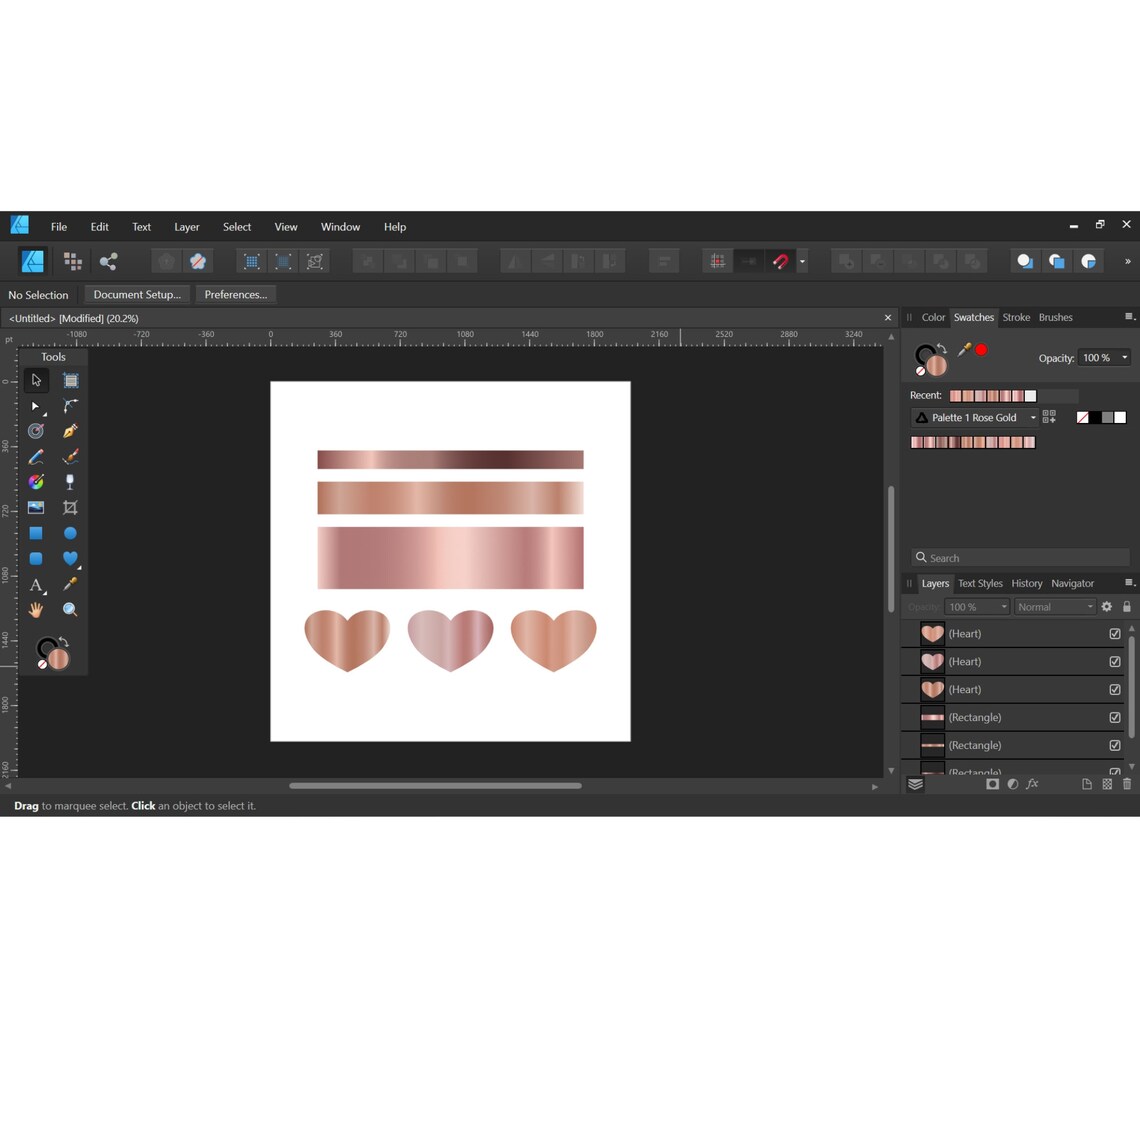Close the Untitled document tab
This screenshot has height=1140, width=1140.
tap(888, 318)
